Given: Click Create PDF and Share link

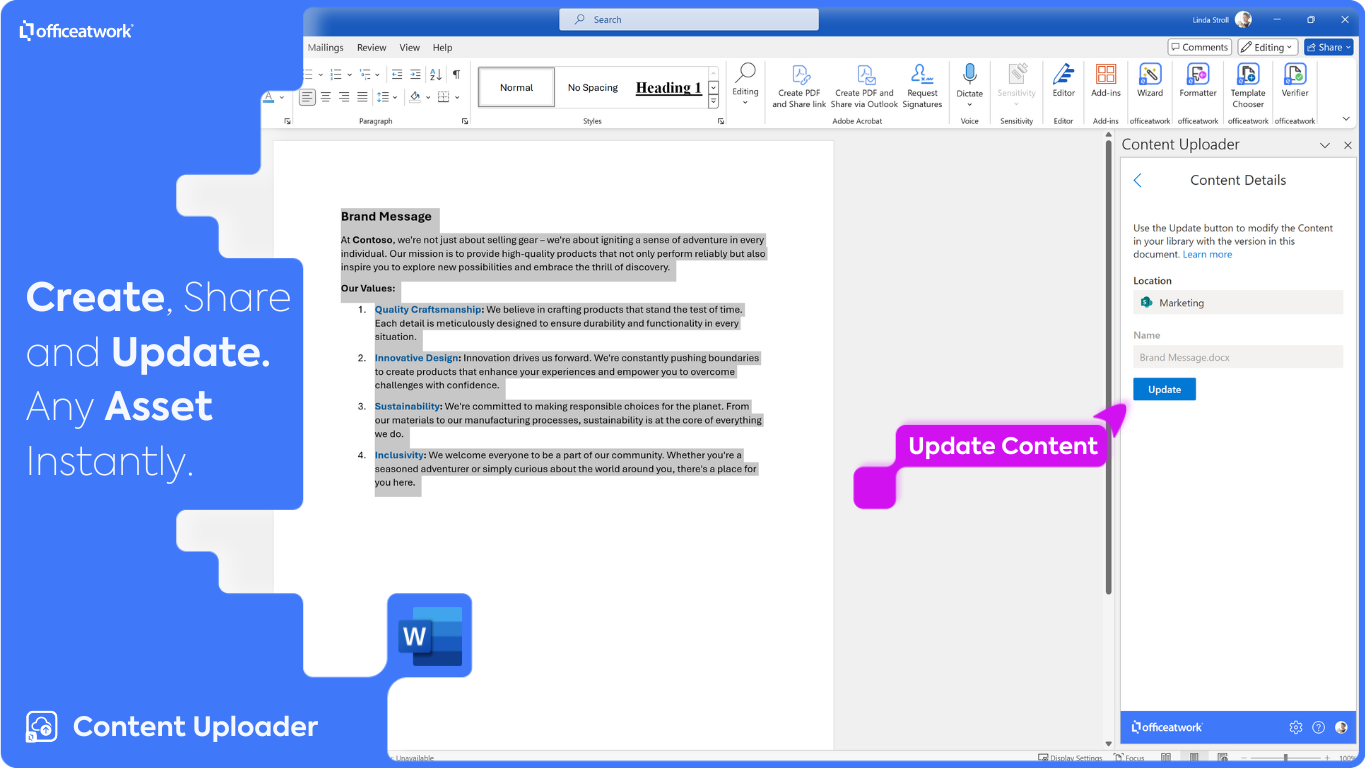Looking at the screenshot, I should tap(799, 86).
